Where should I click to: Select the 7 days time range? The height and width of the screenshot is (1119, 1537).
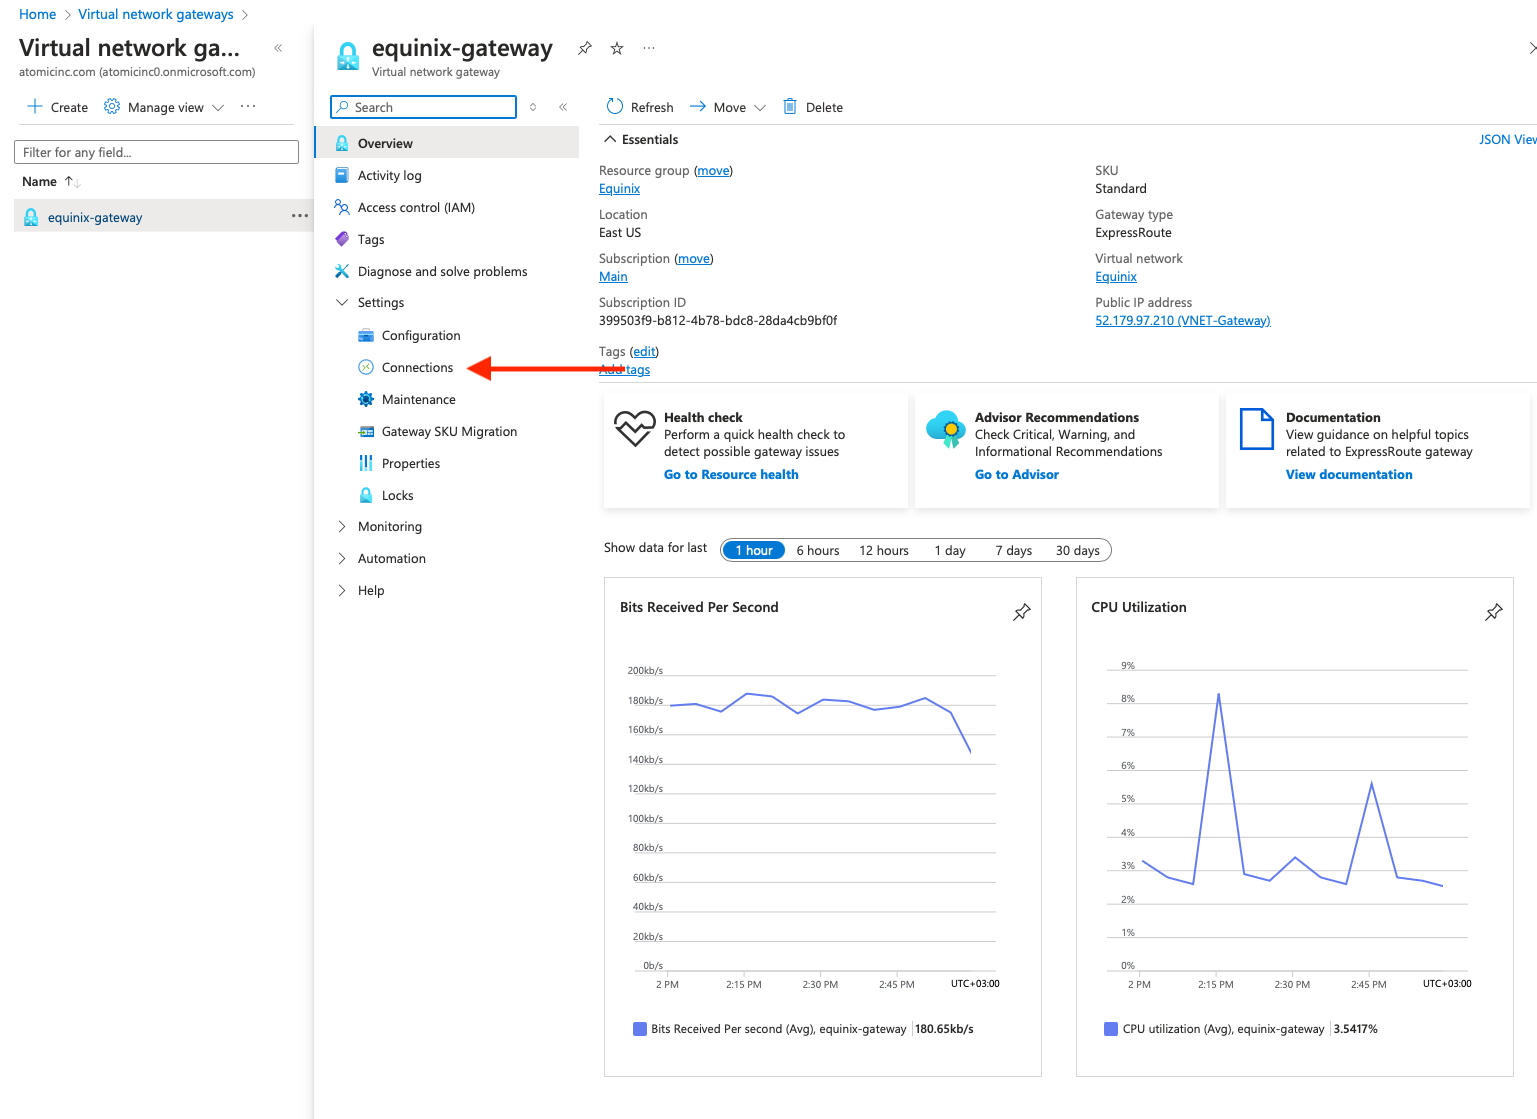click(1013, 550)
